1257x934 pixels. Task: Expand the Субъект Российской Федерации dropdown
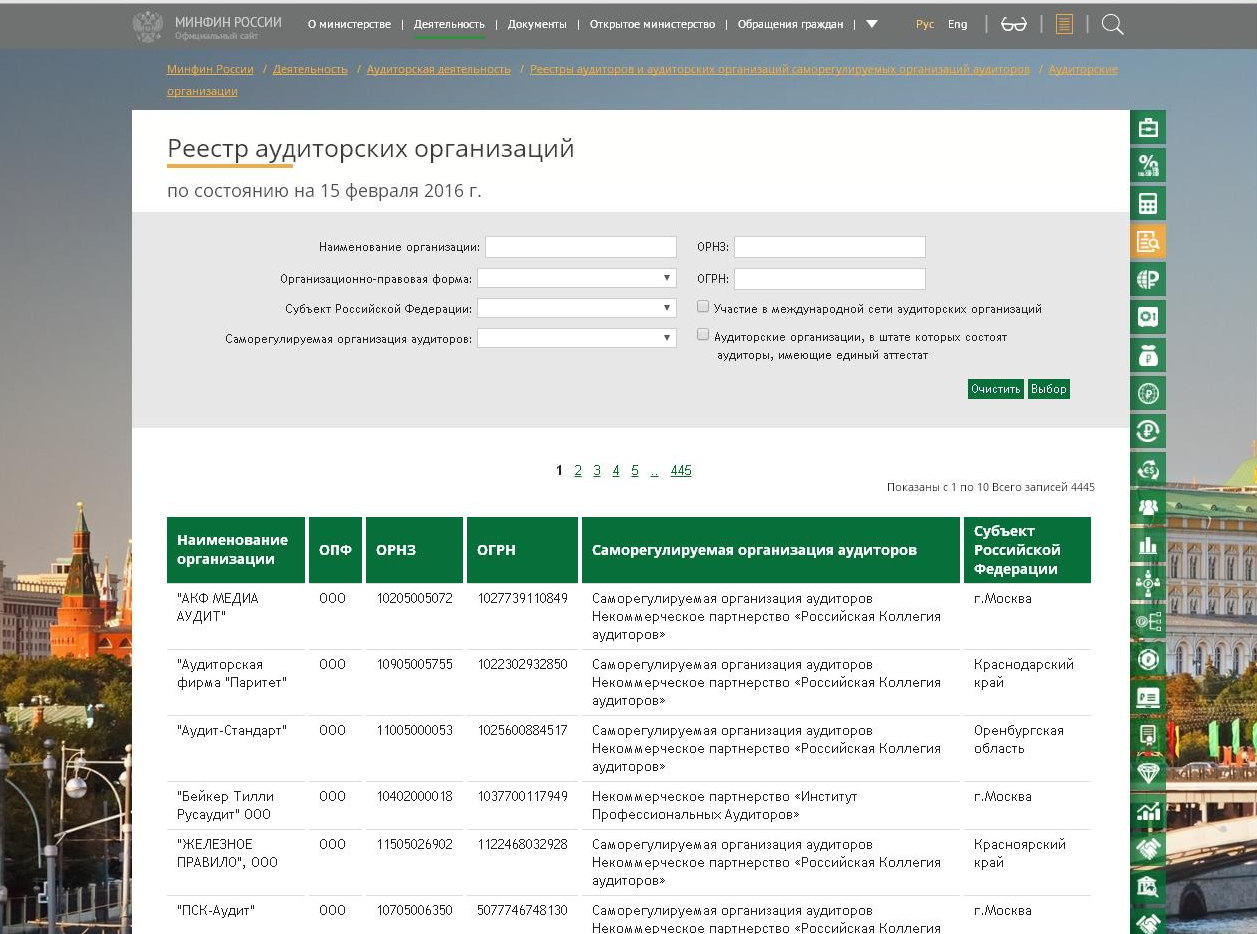[577, 308]
